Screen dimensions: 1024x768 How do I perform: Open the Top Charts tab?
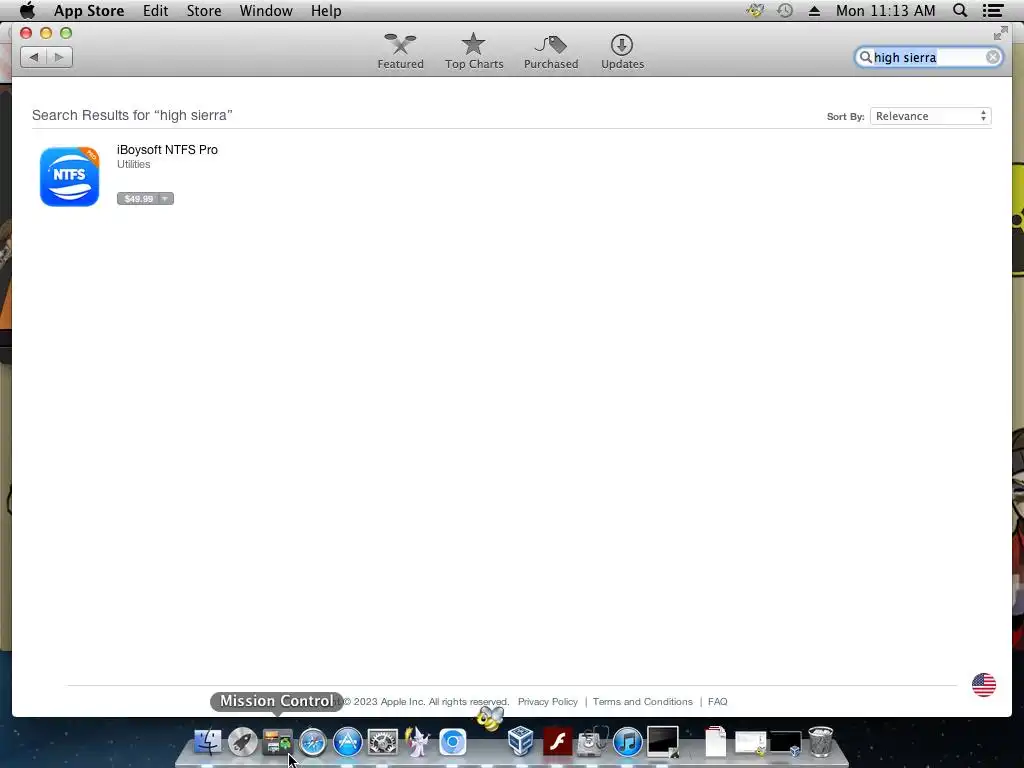coord(474,52)
